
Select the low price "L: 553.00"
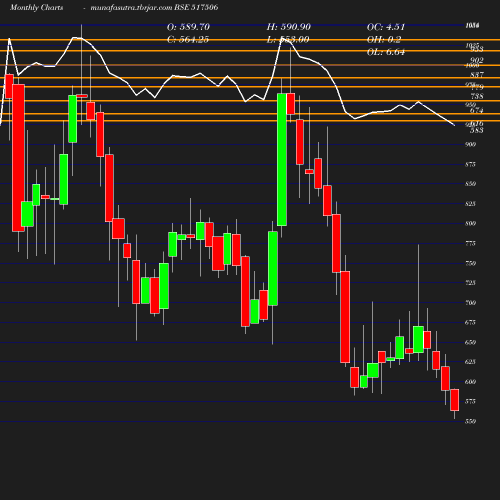(288, 40)
